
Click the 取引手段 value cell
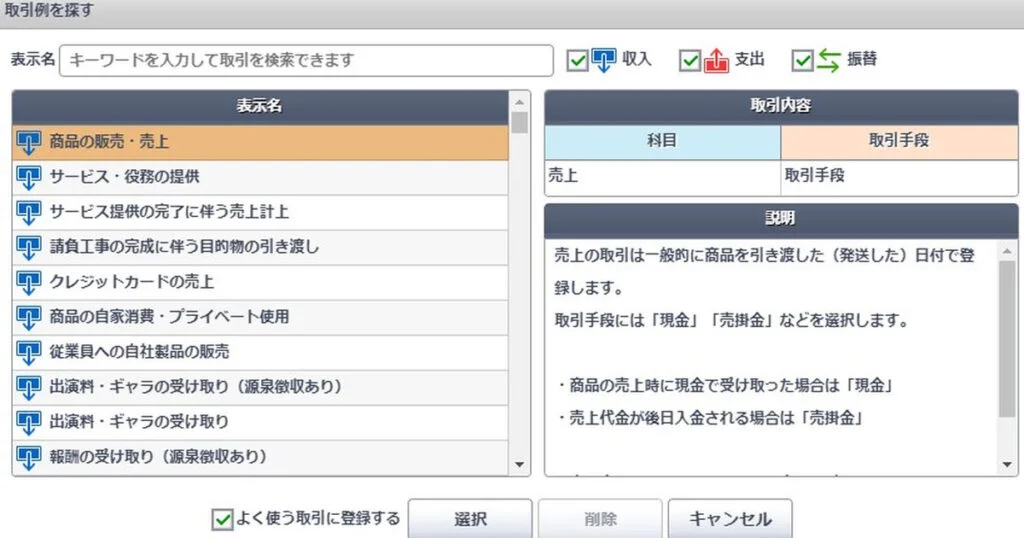tap(899, 176)
